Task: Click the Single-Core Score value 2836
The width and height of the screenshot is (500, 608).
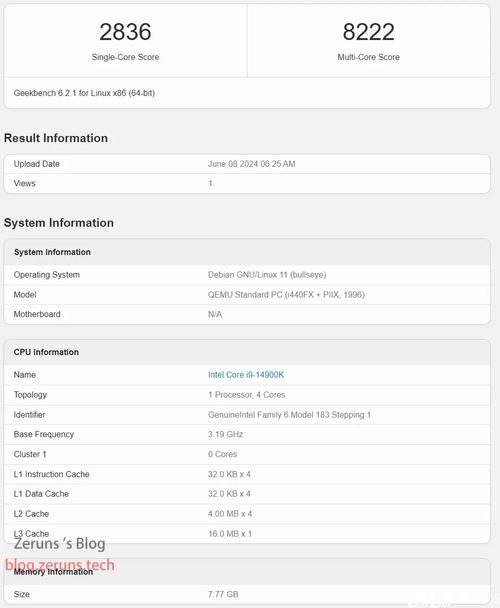Action: coord(125,32)
